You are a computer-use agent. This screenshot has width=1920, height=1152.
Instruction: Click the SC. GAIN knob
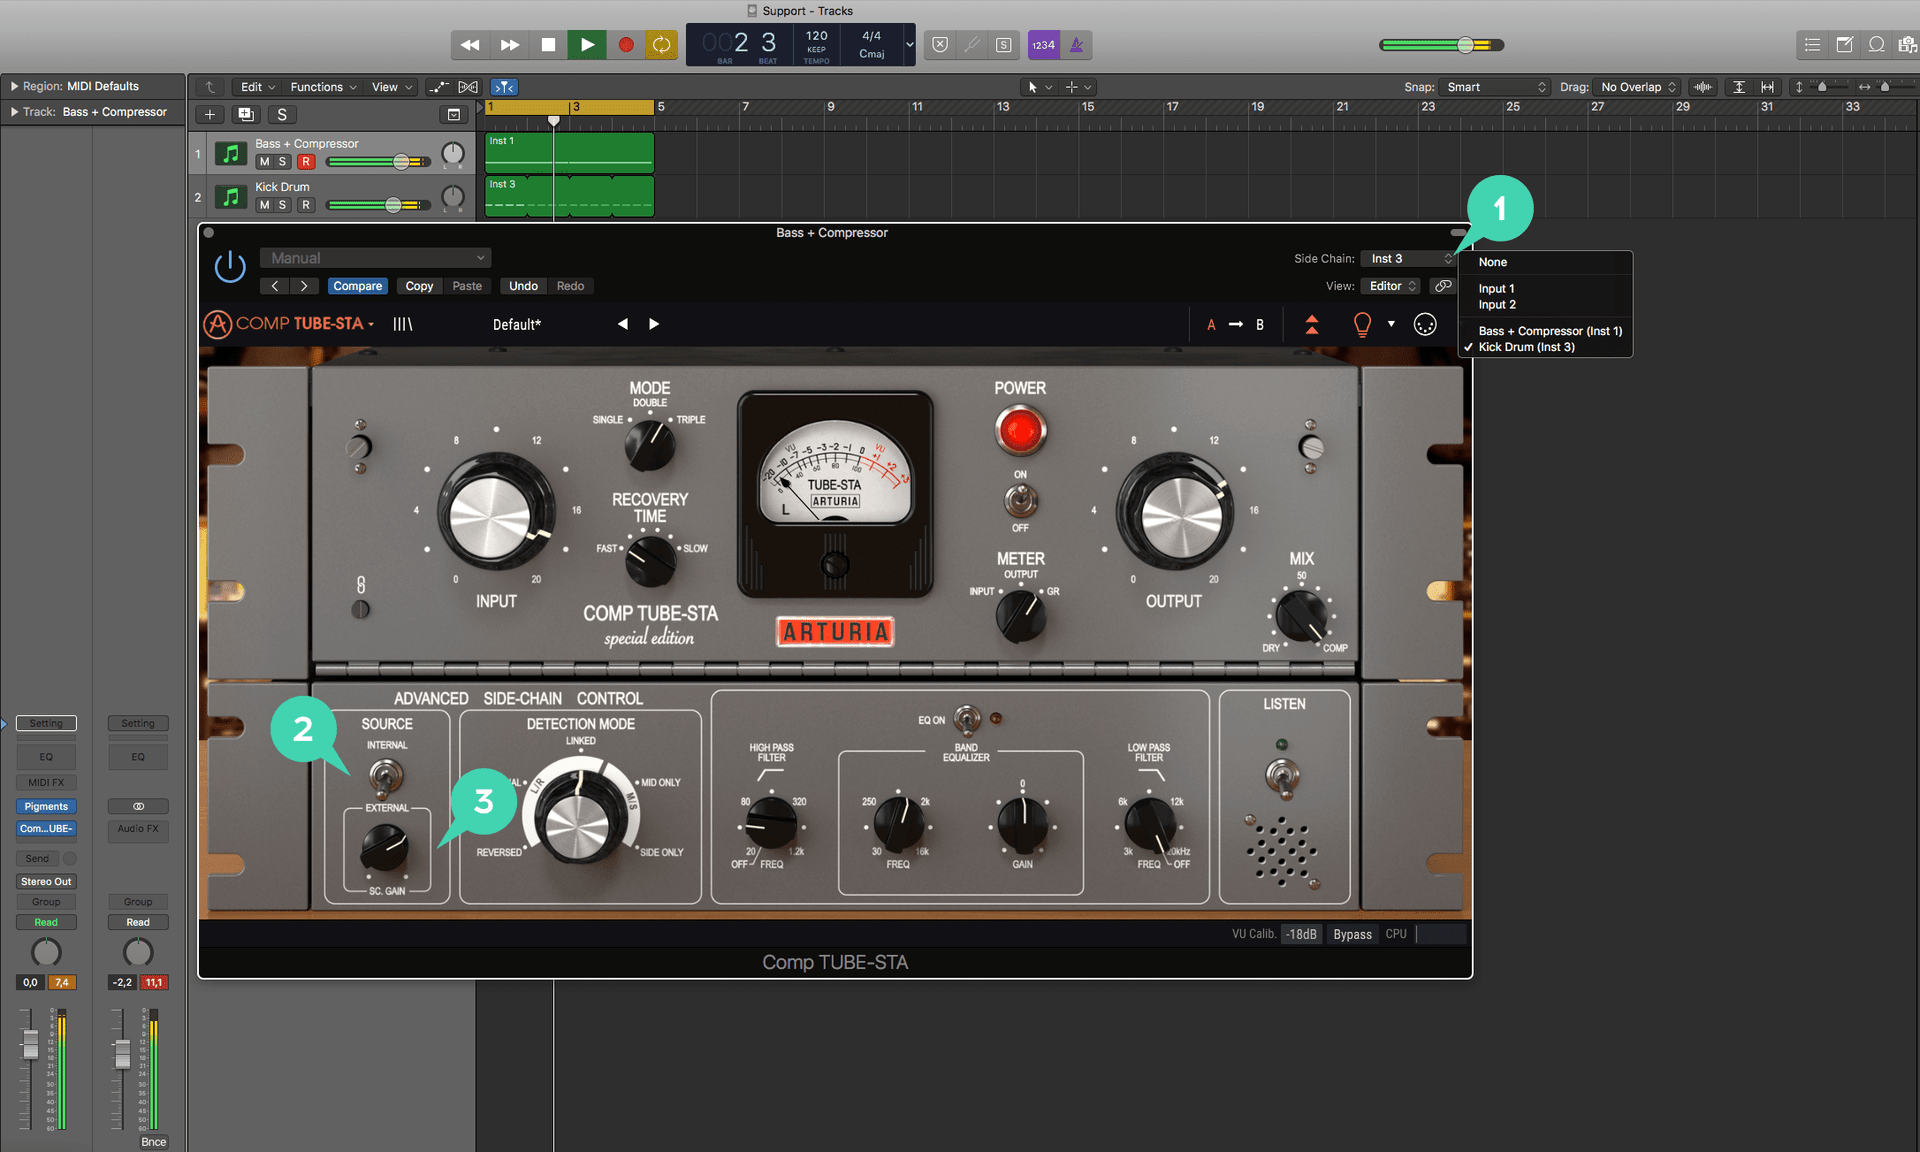385,848
